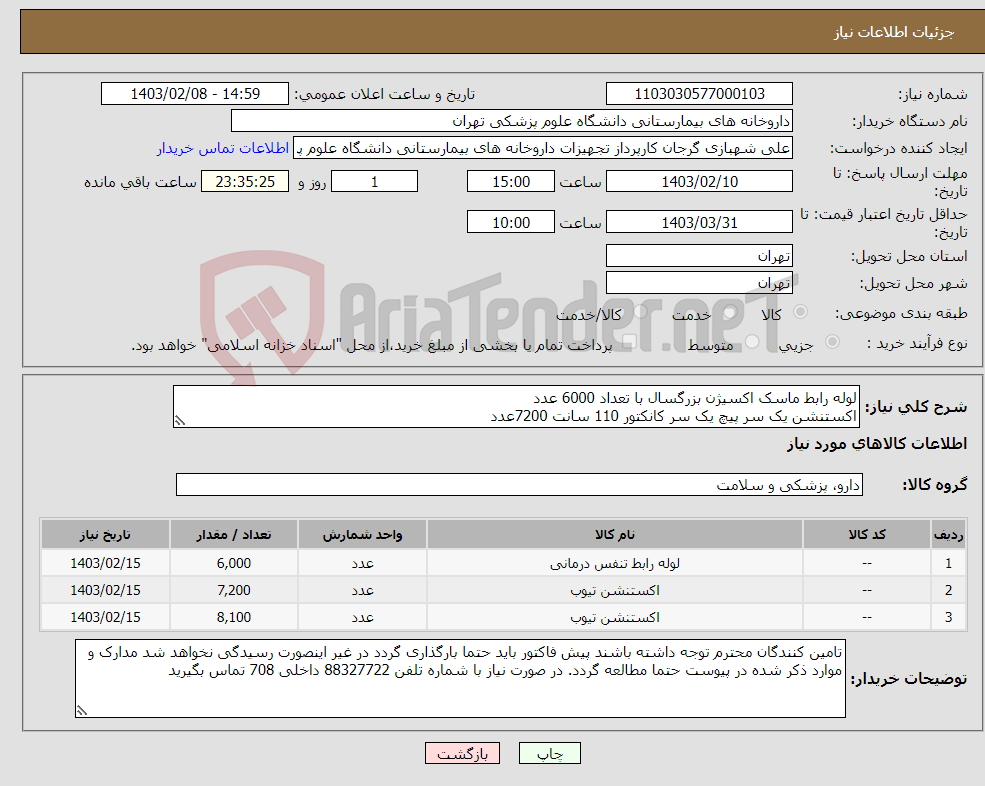
Task: Click the price validity date 1403/03/31
Action: 699,222
